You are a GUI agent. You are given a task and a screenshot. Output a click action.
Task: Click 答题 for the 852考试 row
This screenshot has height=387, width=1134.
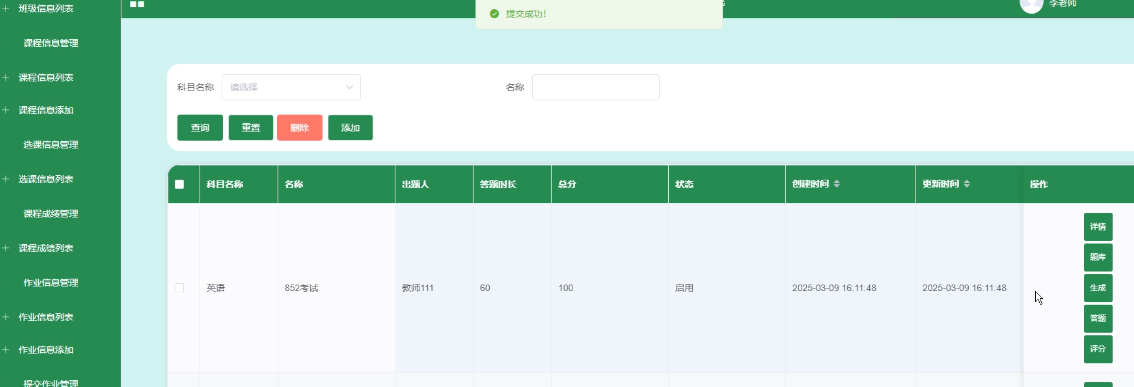pos(1098,318)
